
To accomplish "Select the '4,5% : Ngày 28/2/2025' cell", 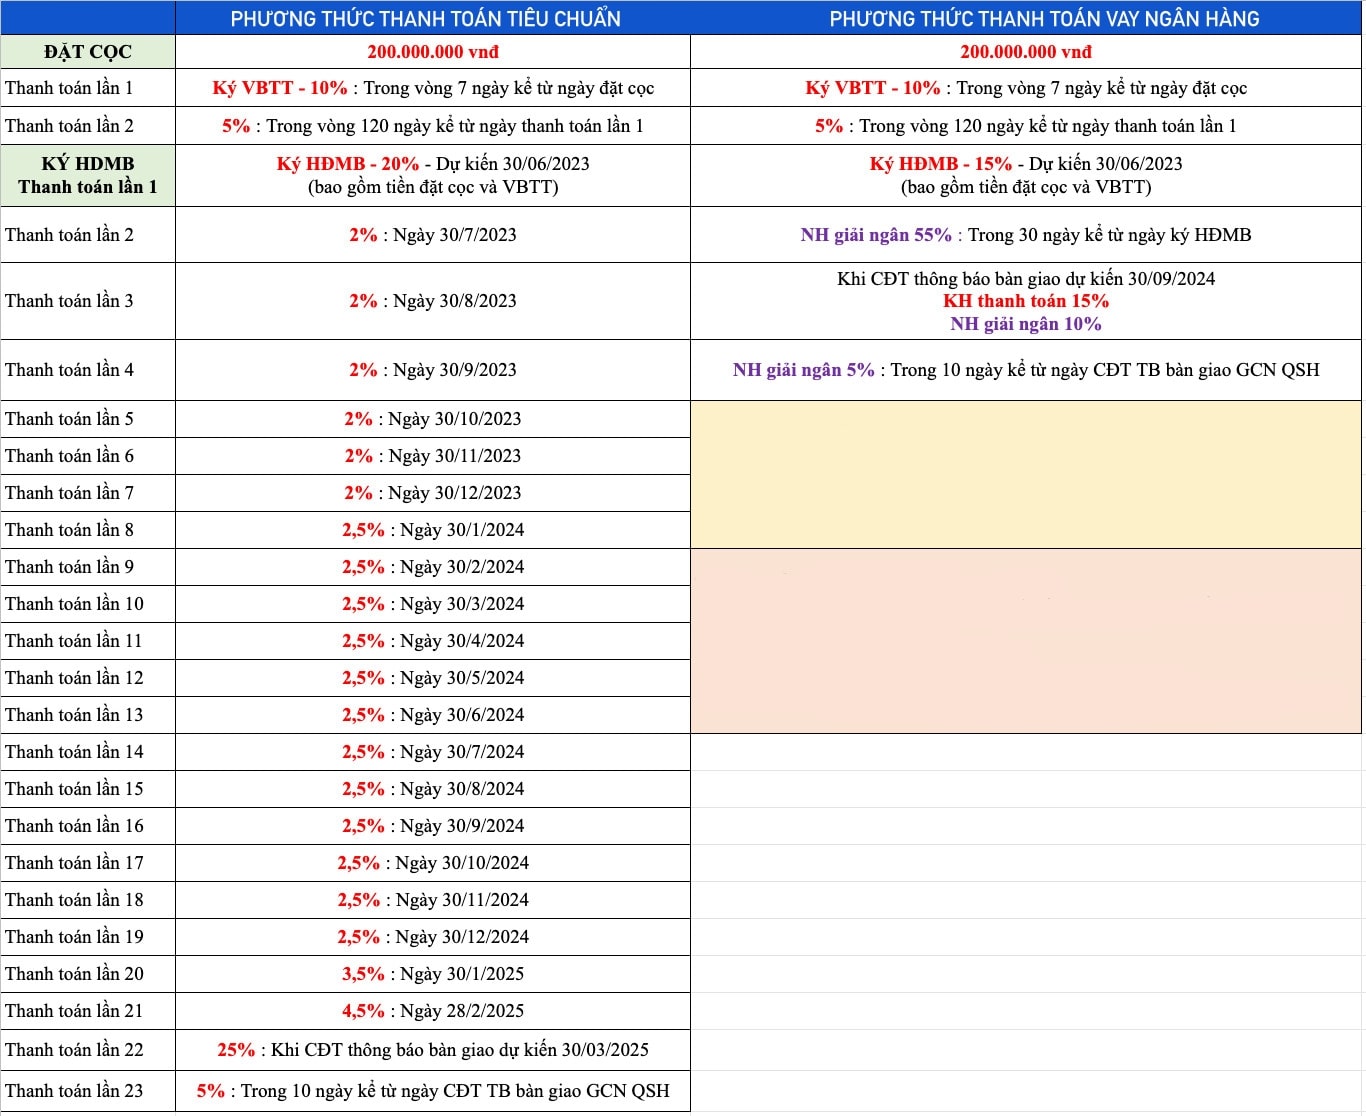I will (432, 1011).
